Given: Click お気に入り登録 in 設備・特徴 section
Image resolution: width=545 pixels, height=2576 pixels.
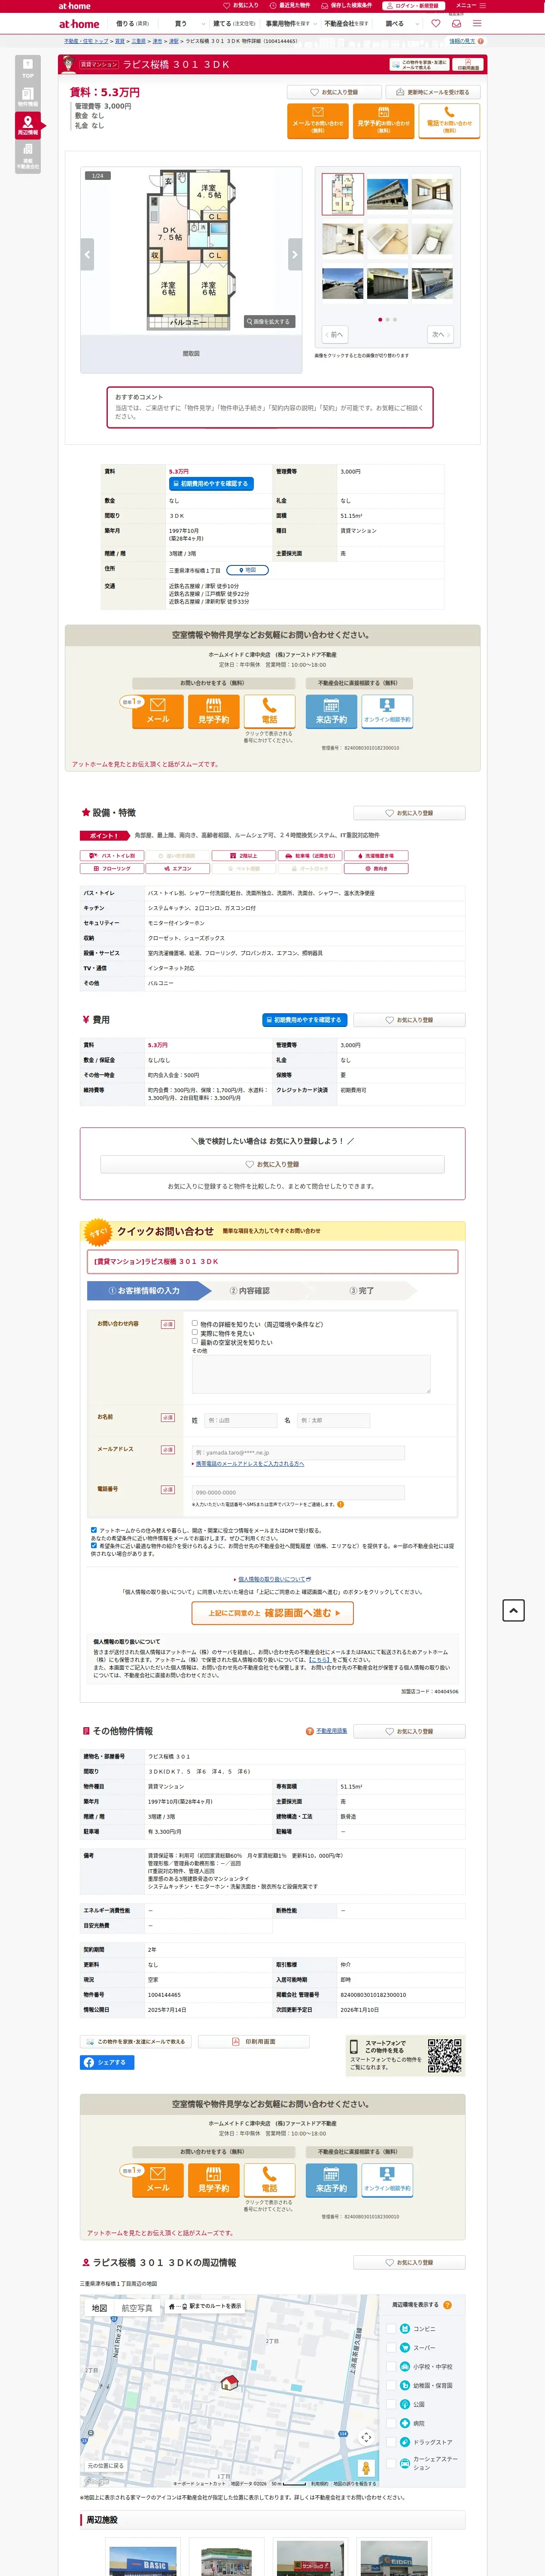Looking at the screenshot, I should [409, 813].
